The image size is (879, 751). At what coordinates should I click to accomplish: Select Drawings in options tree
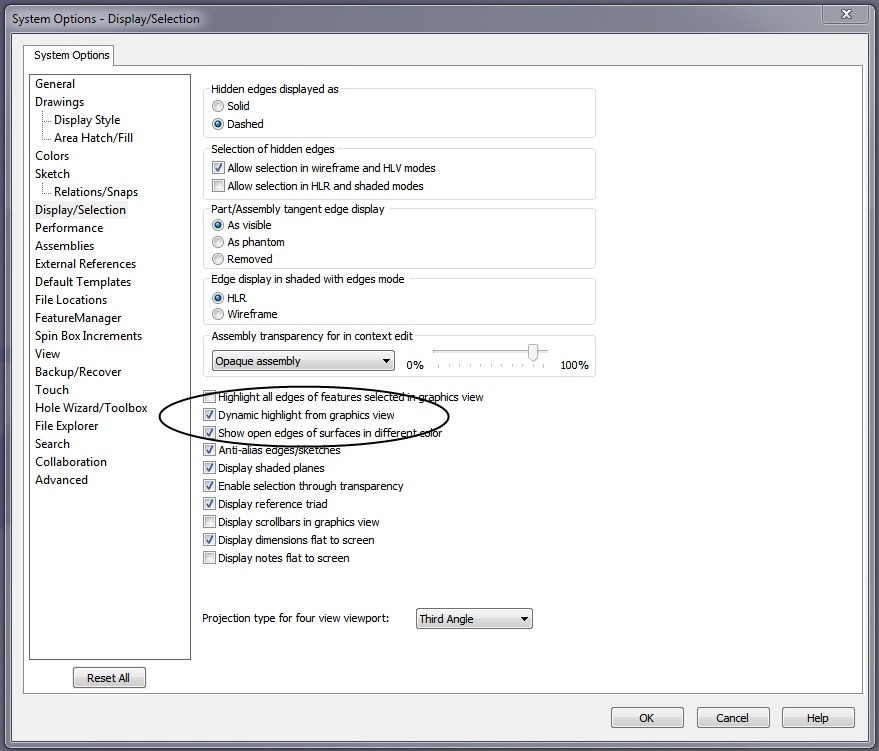[59, 101]
